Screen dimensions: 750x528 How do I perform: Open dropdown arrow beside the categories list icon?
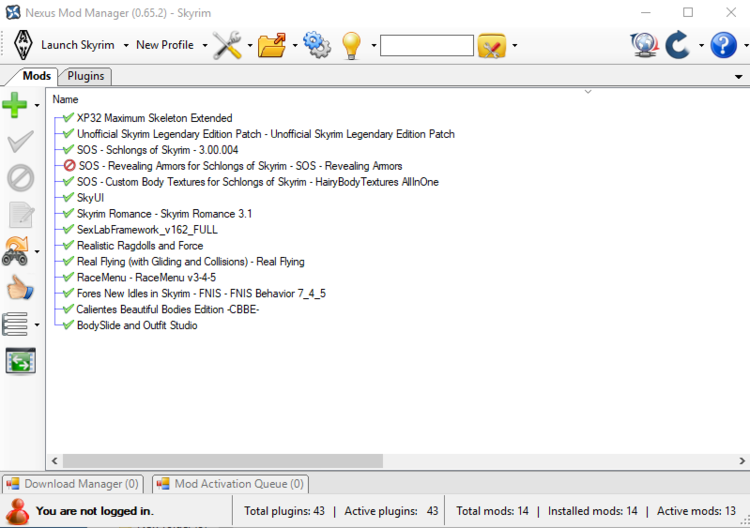[x=37, y=325]
